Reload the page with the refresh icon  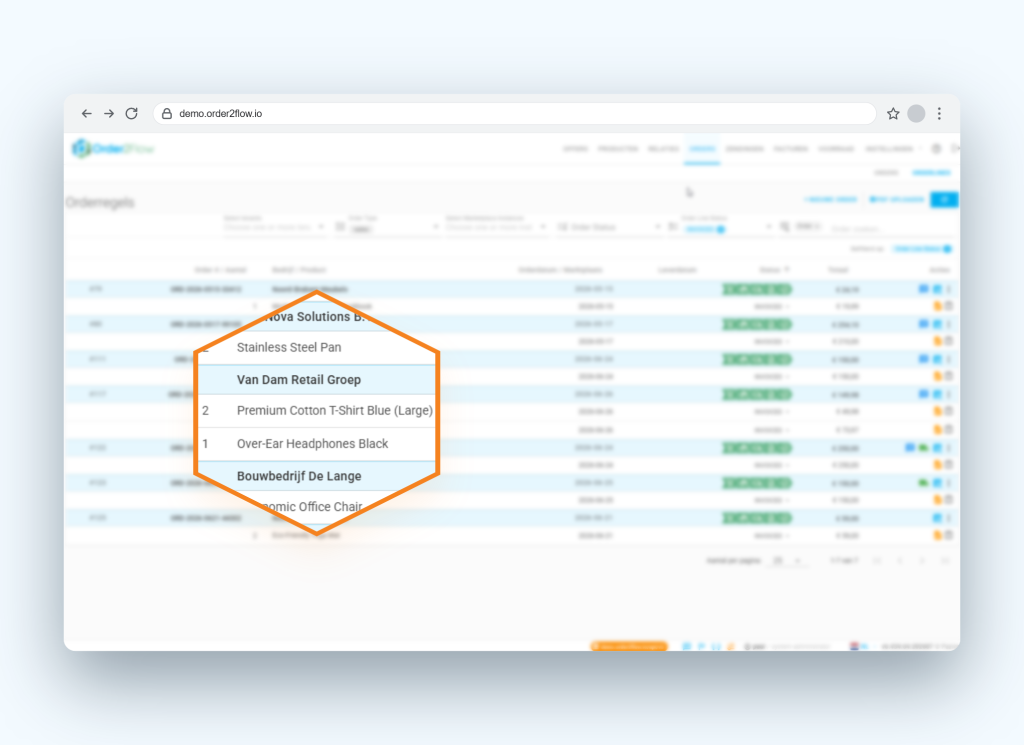[132, 114]
